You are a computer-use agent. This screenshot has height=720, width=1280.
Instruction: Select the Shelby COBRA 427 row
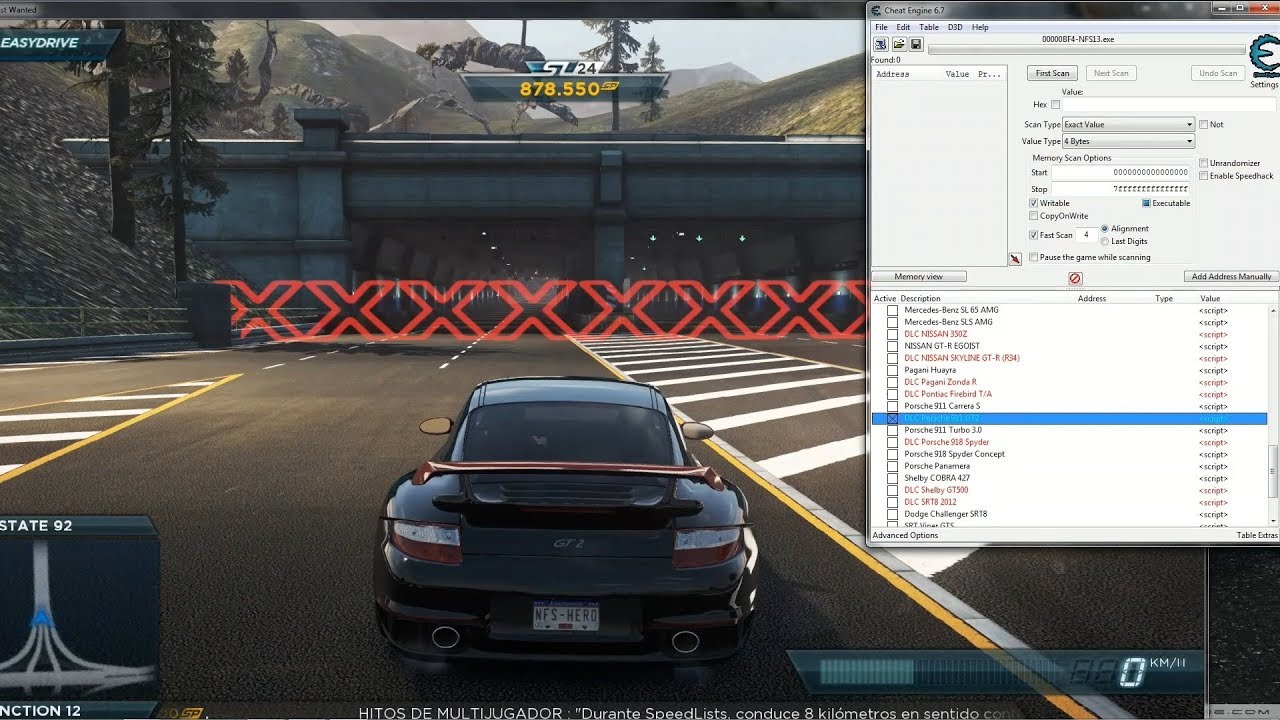(x=1069, y=478)
